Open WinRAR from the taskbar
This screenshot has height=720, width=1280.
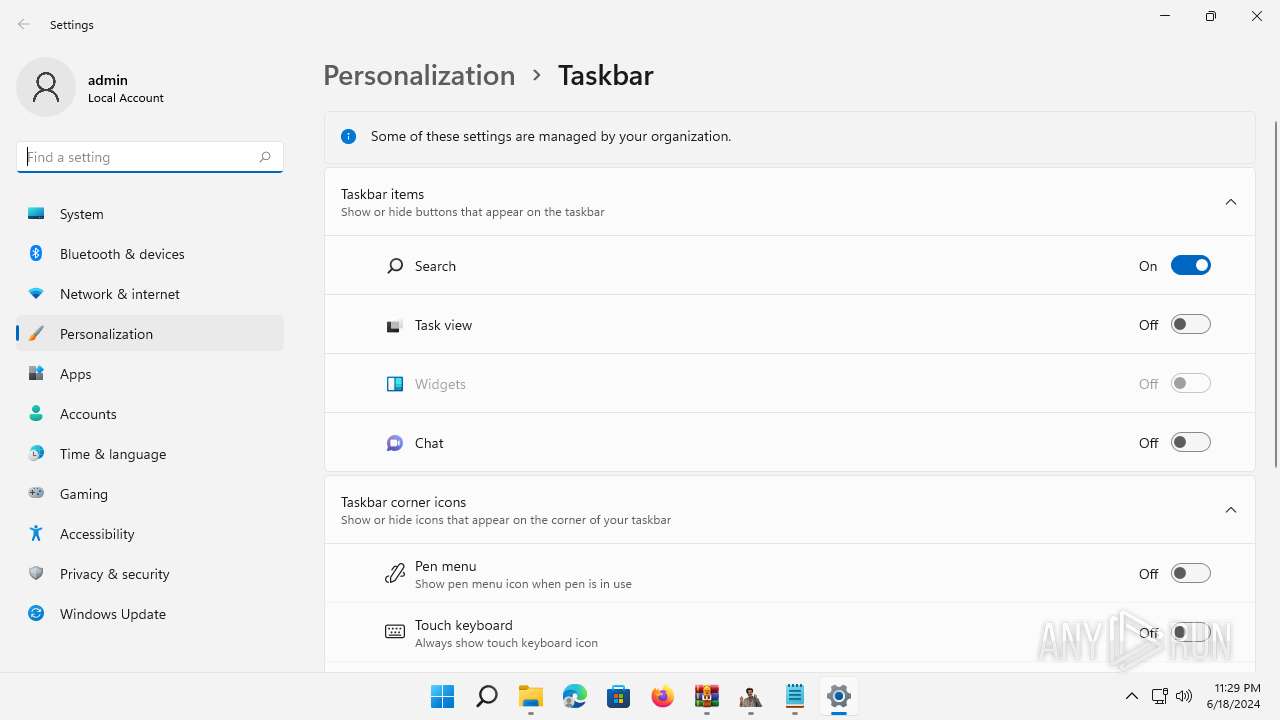point(707,696)
